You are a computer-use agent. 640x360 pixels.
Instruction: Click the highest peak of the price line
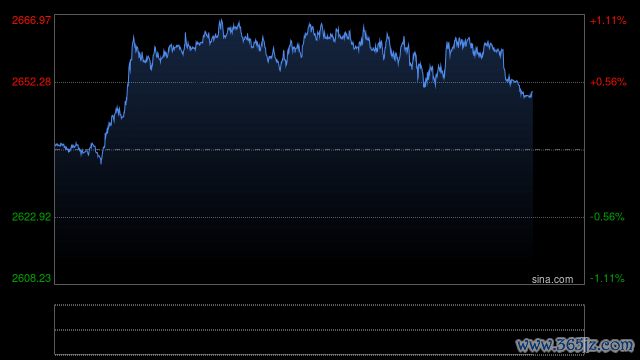221,20
